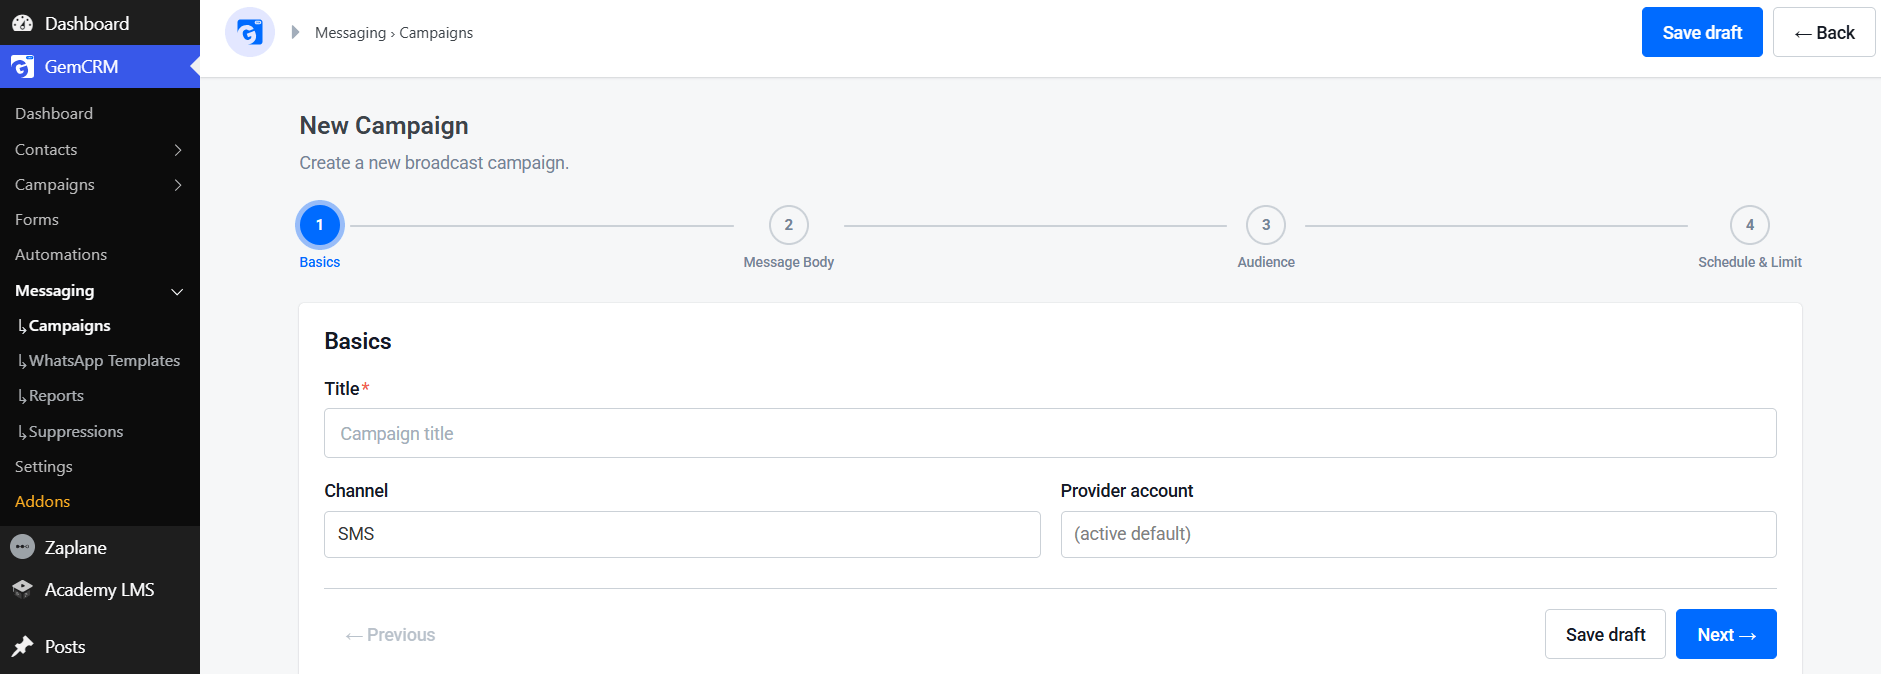Go to step 4 Schedule & Limit circle
This screenshot has width=1881, height=674.
[1750, 225]
